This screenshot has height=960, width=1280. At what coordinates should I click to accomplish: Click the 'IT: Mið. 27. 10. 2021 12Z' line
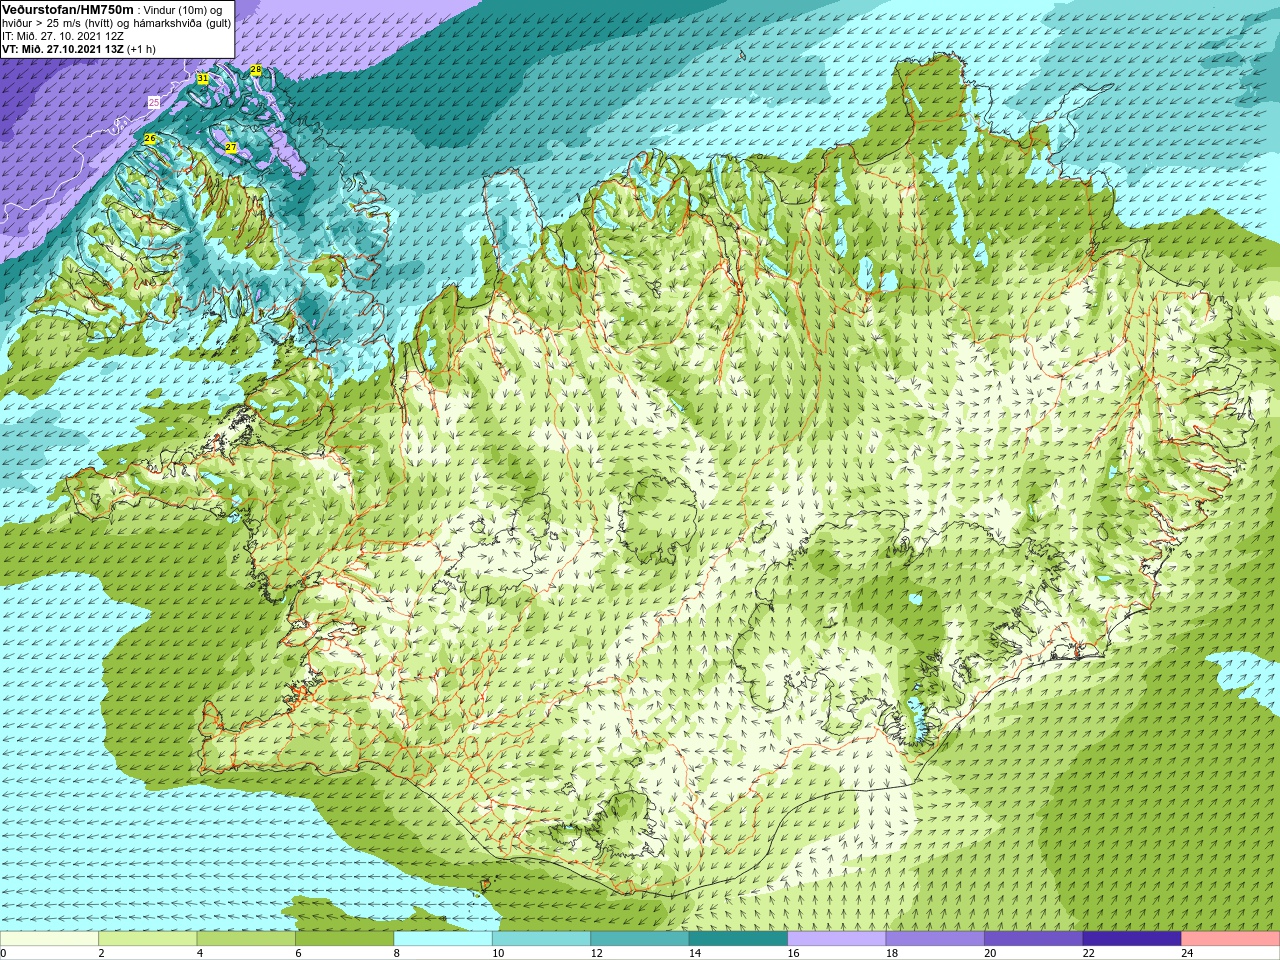coord(63,36)
